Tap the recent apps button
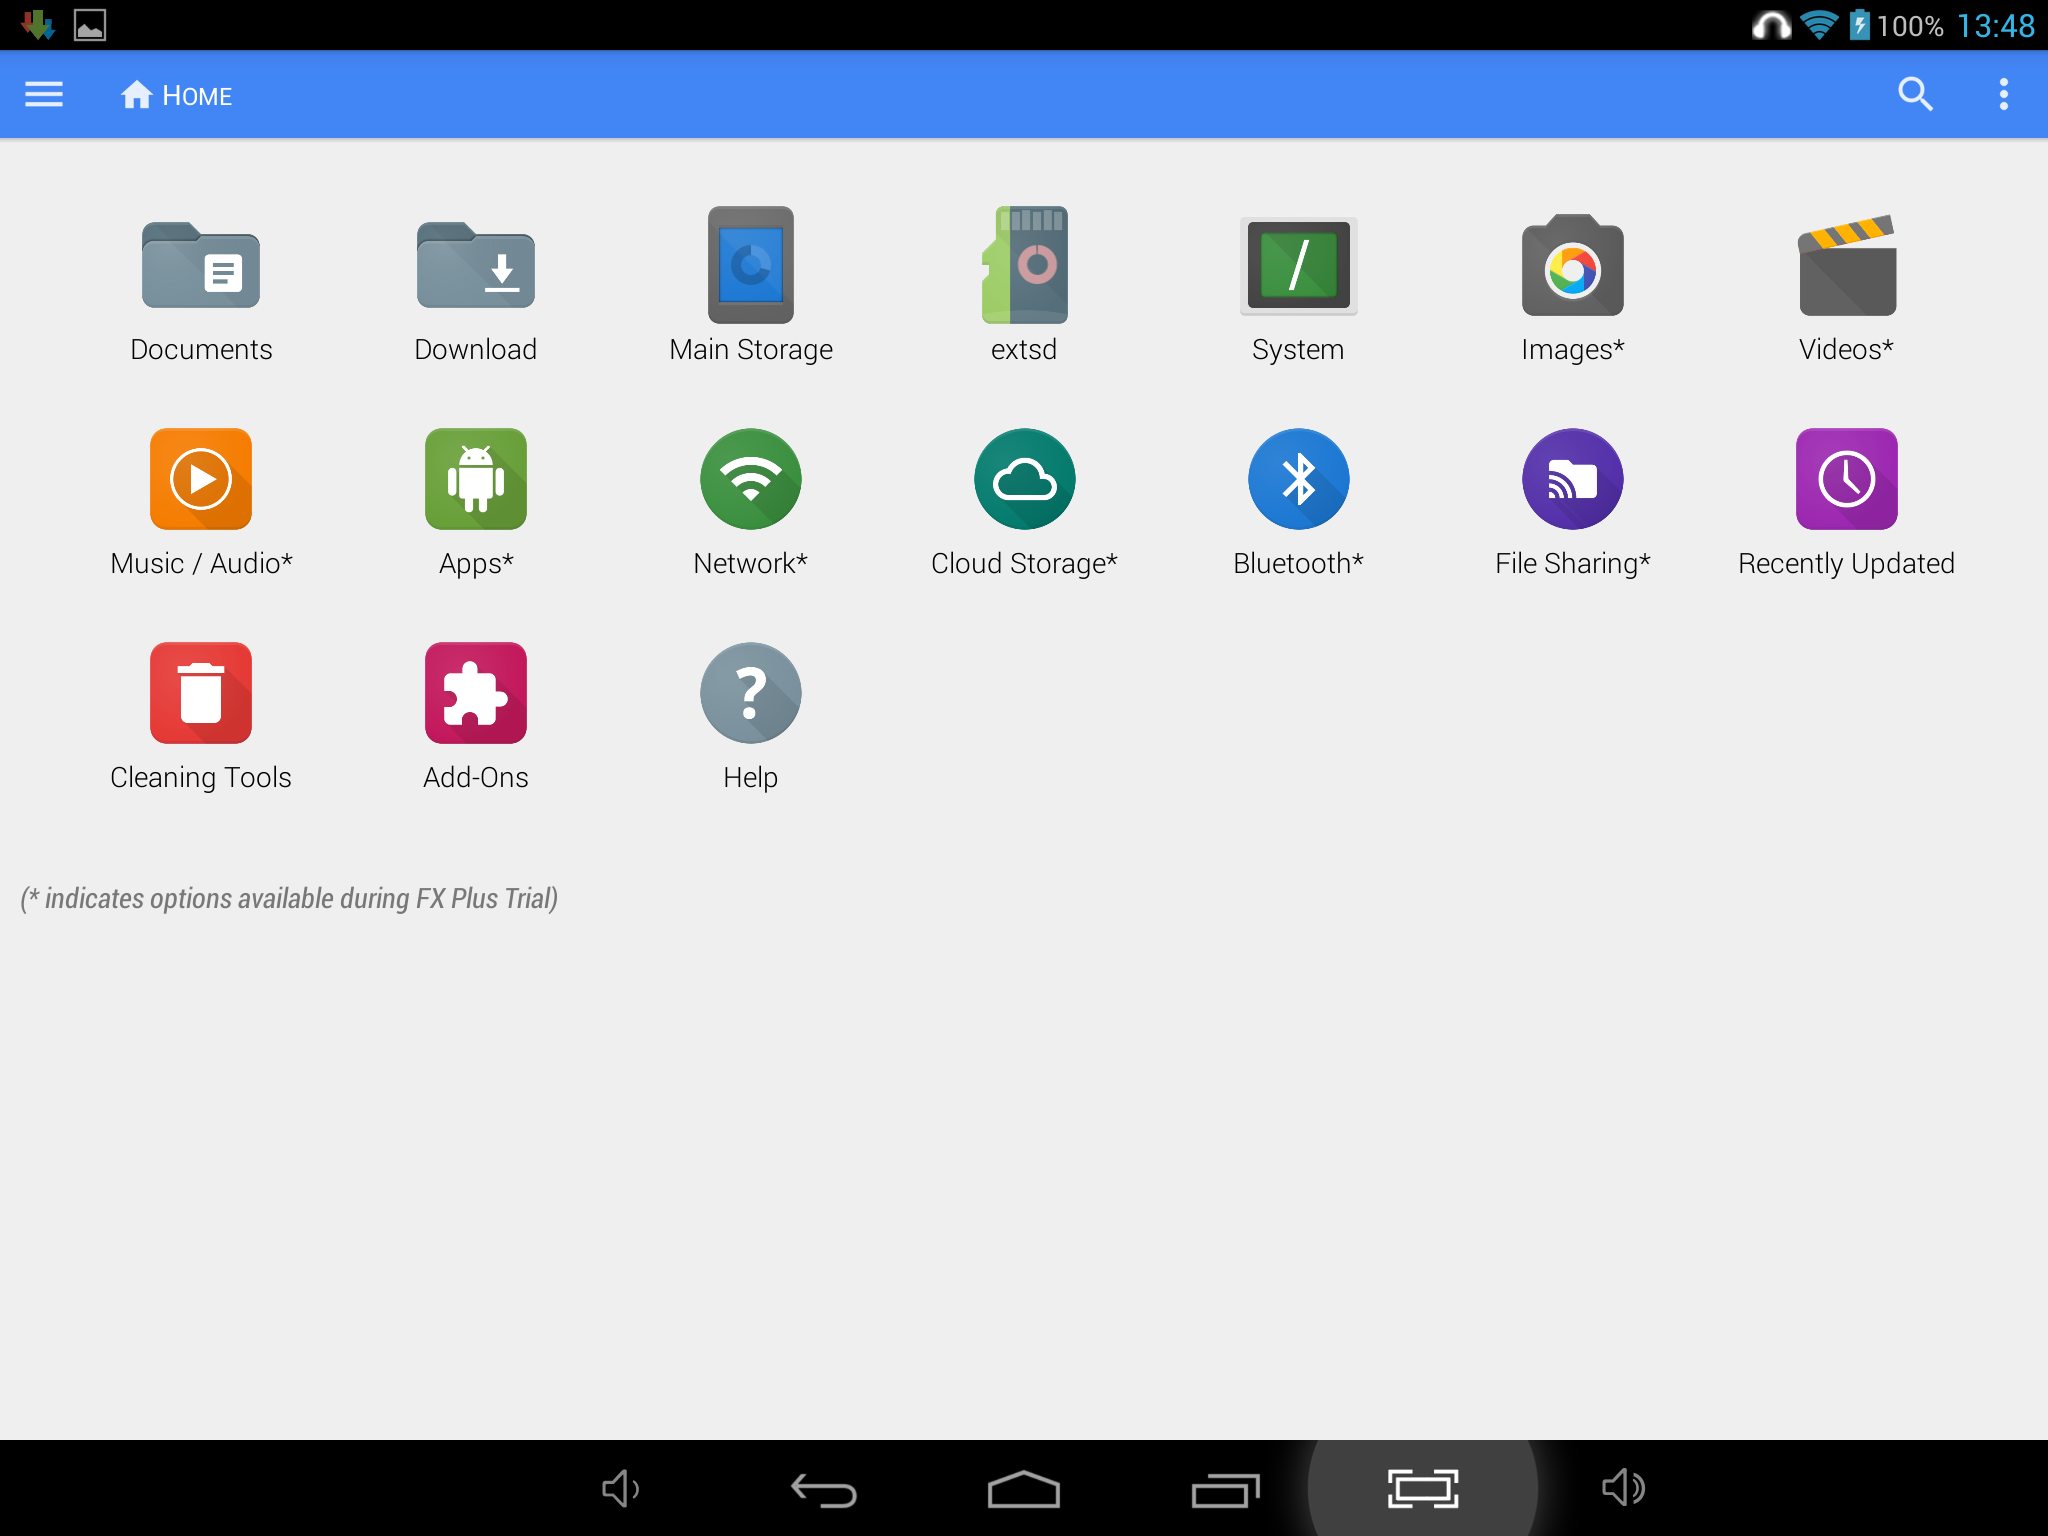Screen dimensions: 2048x1536 coord(1225,1490)
